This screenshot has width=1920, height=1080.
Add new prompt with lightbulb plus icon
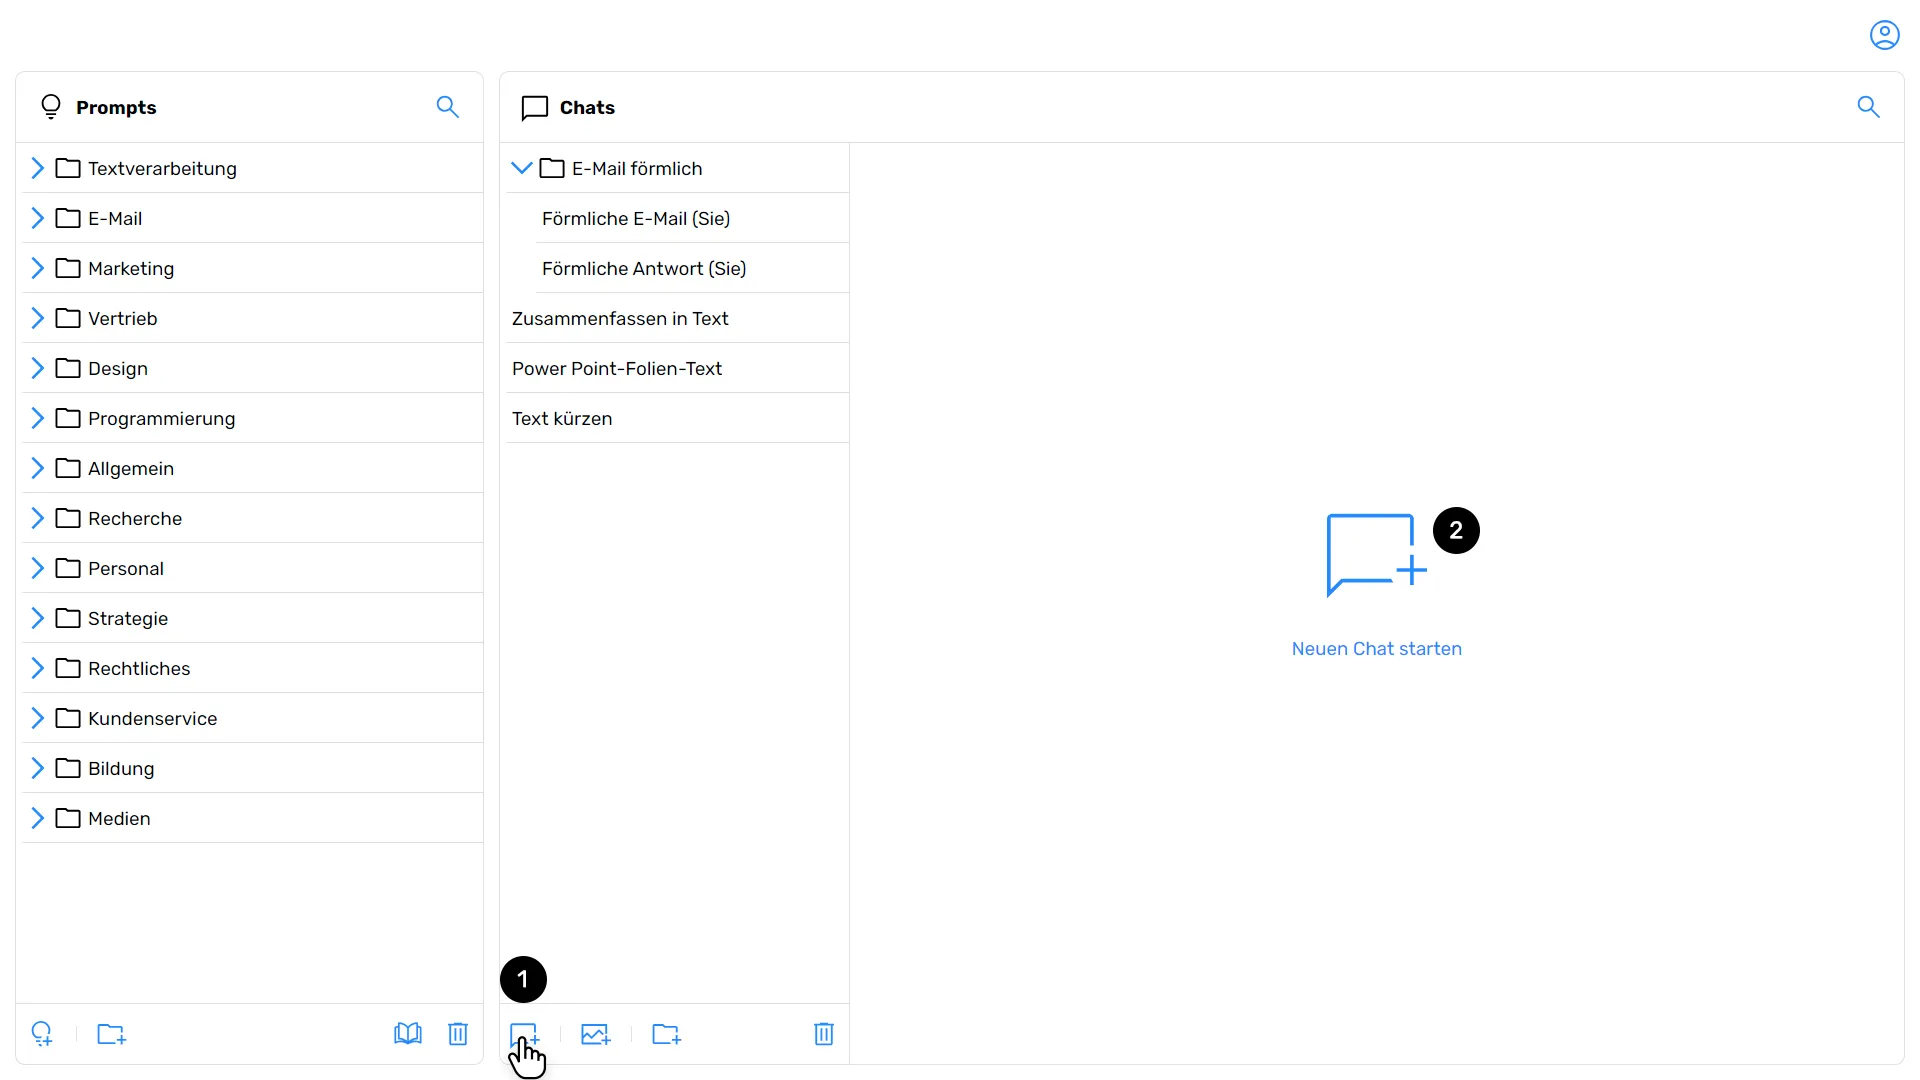(42, 1034)
